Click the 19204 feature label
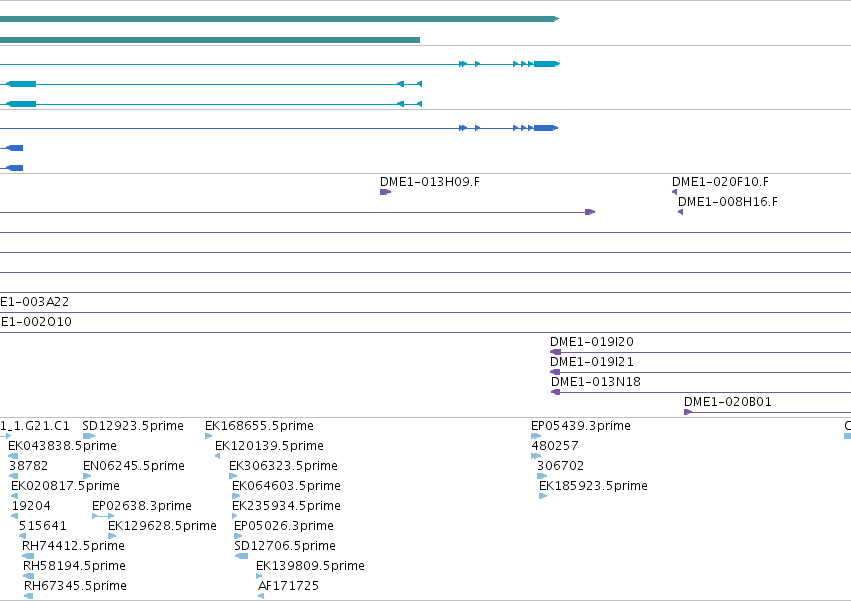This screenshot has height=601, width=851. click(x=31, y=506)
